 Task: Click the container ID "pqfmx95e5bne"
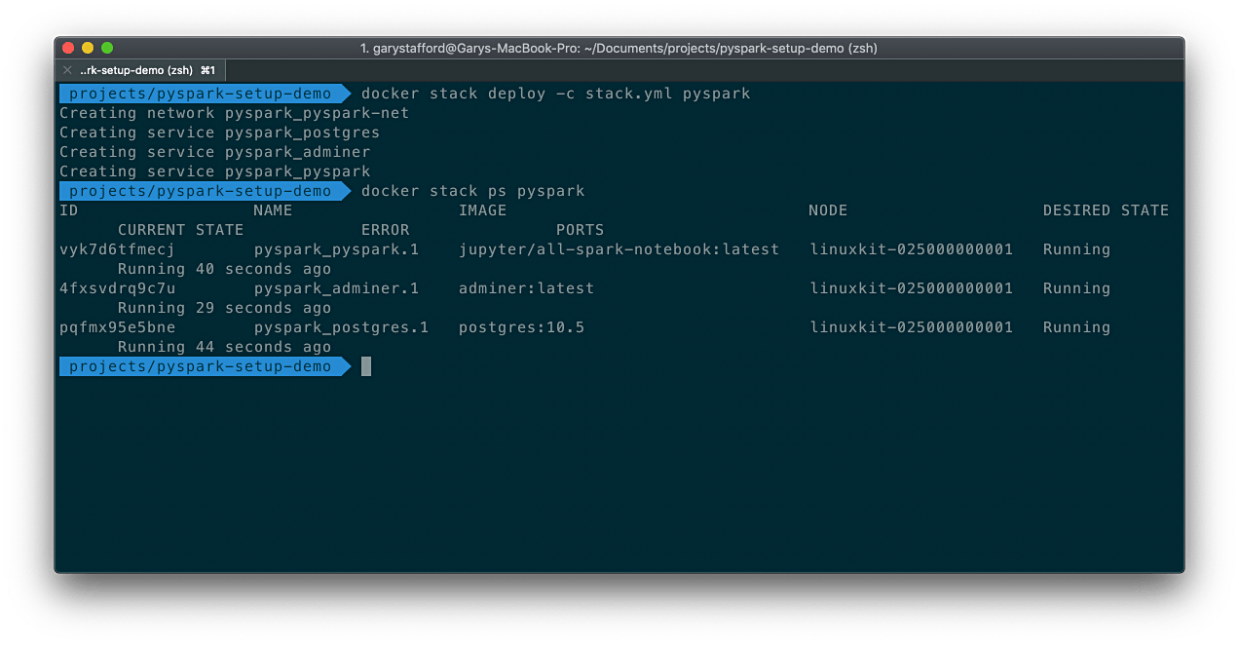tap(114, 327)
